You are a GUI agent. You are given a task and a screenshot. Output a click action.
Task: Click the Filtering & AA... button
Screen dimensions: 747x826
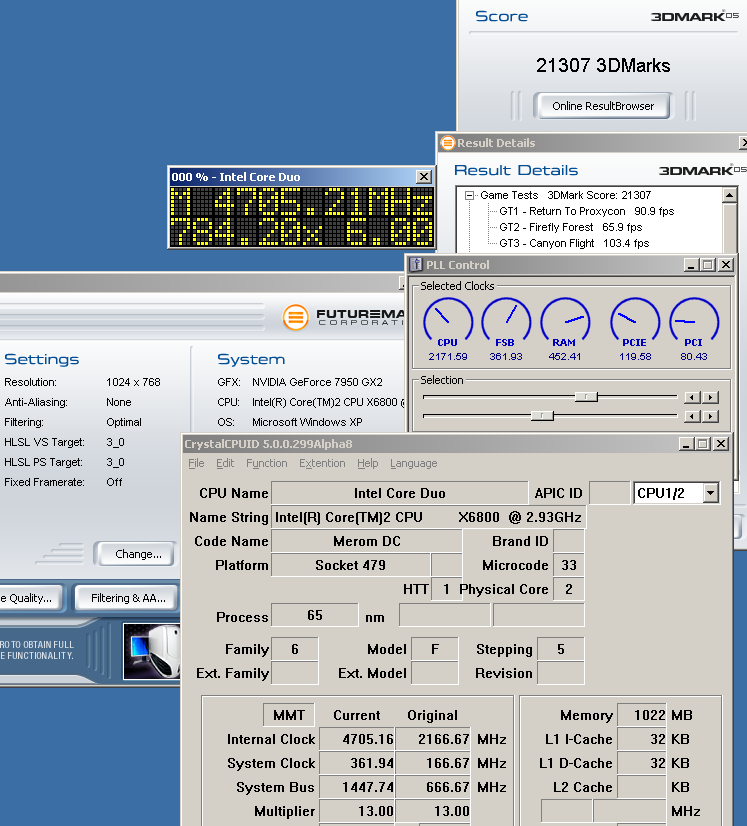click(x=127, y=598)
